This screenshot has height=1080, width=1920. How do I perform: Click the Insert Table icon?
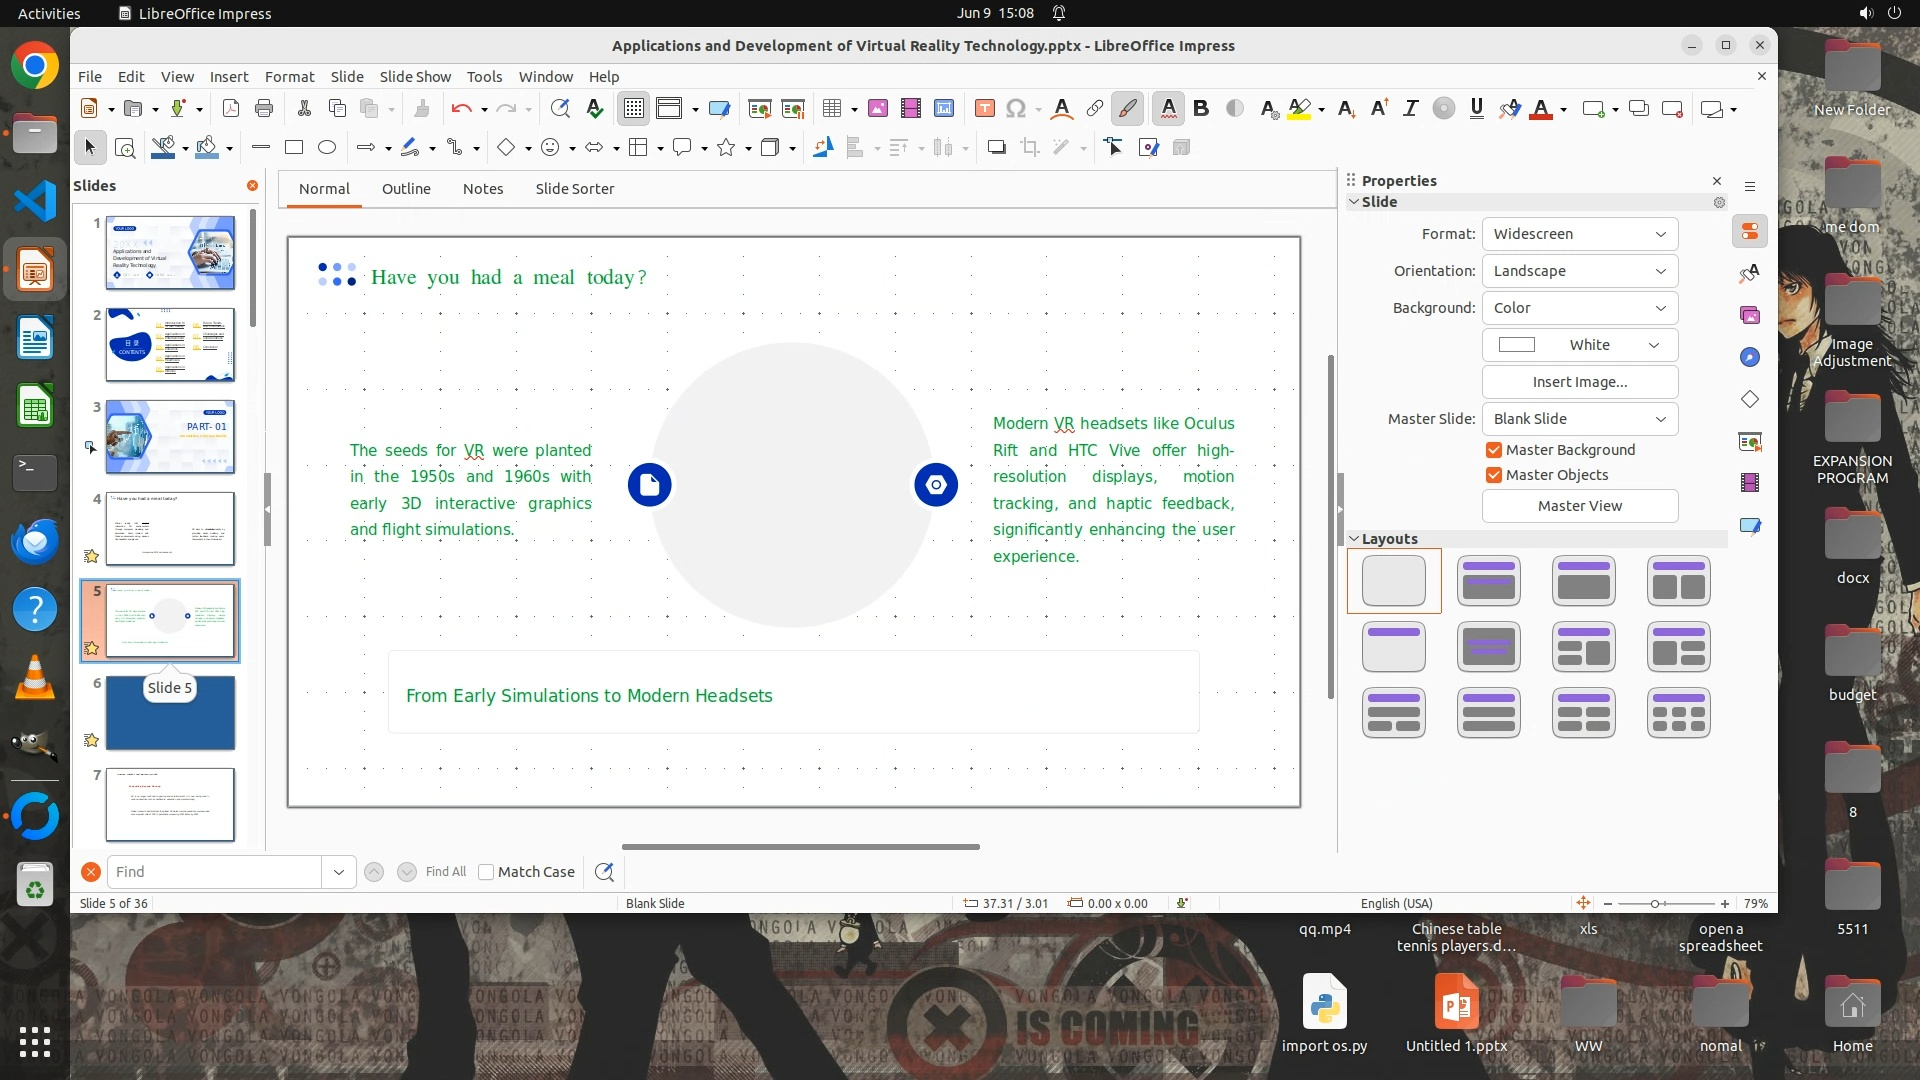click(x=832, y=109)
